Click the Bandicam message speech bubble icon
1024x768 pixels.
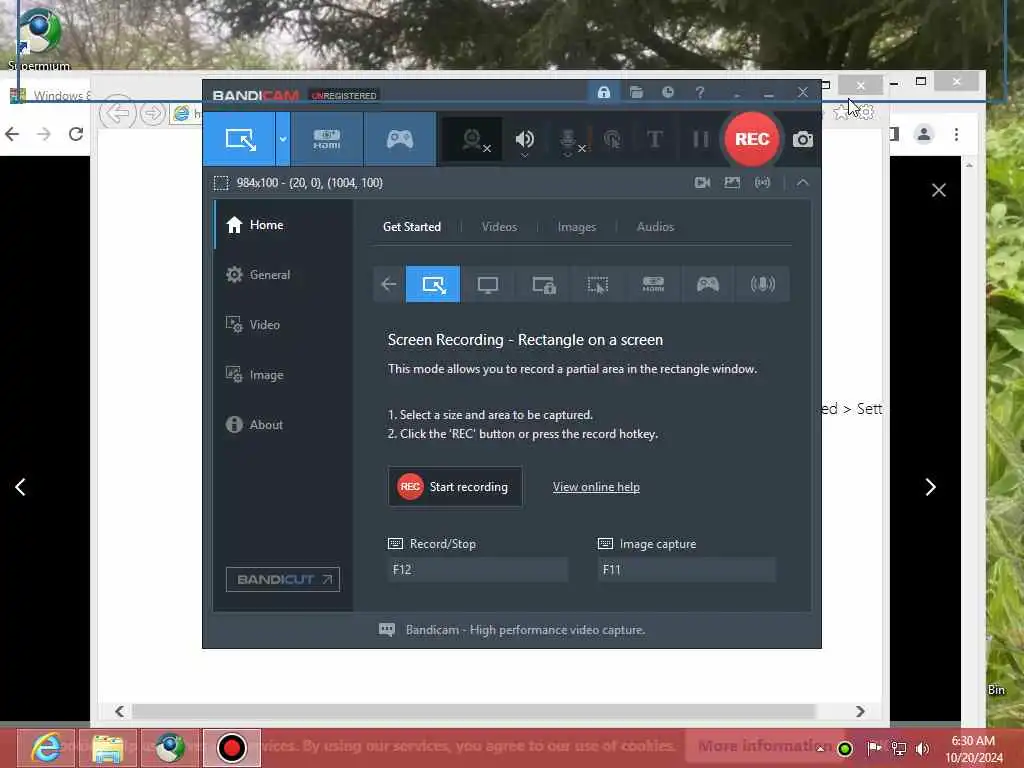(387, 630)
